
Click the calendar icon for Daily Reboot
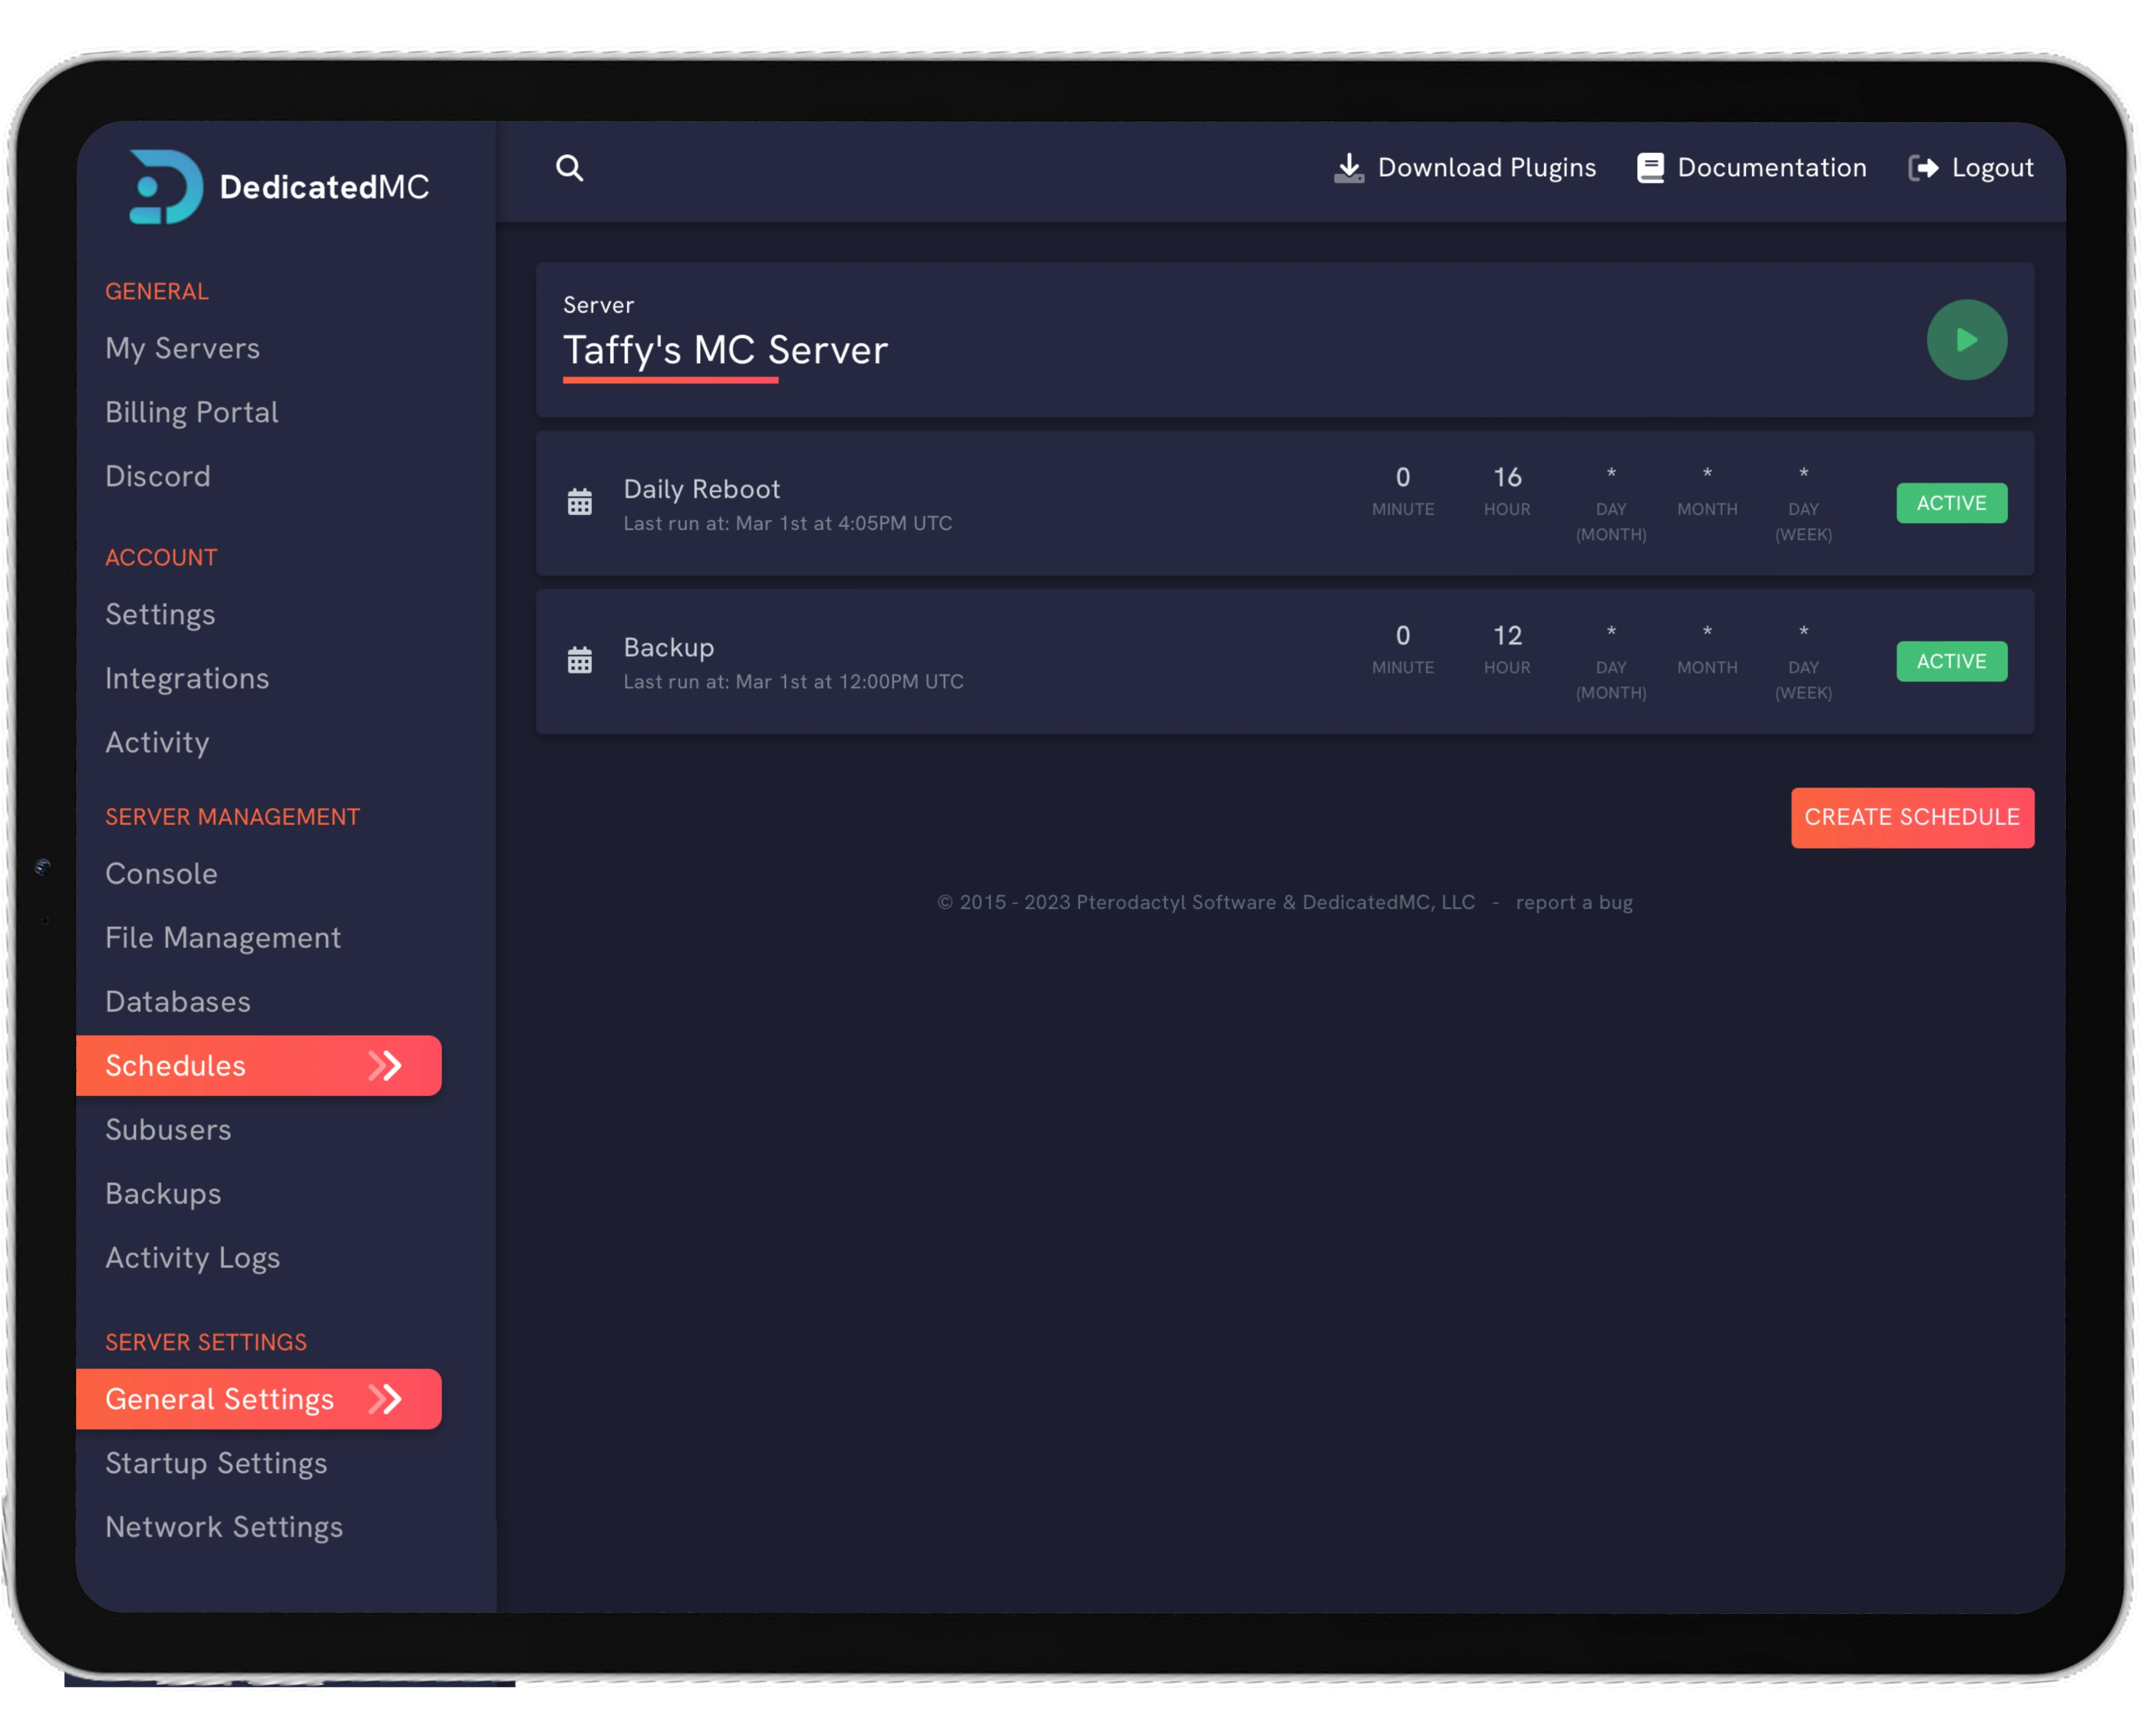coord(580,502)
